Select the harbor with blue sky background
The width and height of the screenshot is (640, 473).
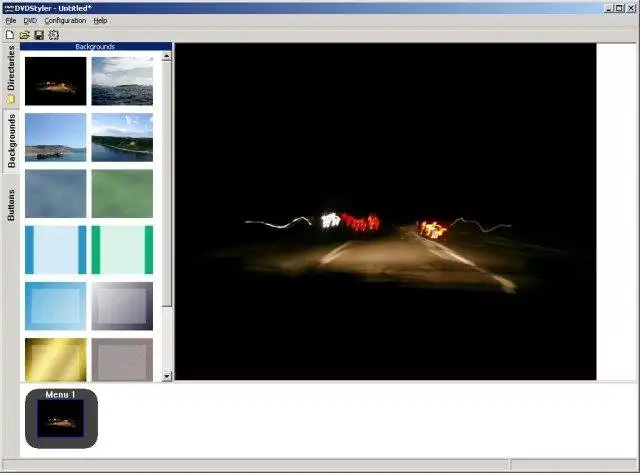(56, 138)
